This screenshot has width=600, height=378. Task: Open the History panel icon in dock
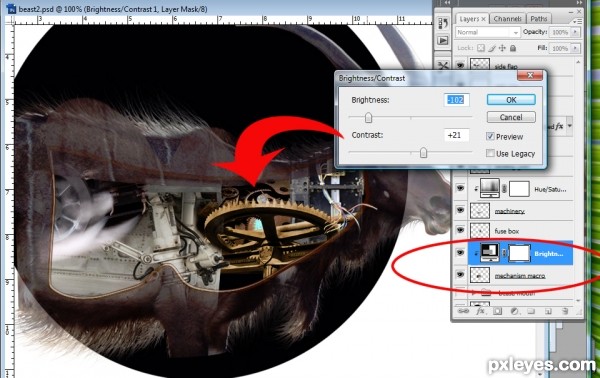(x=443, y=24)
